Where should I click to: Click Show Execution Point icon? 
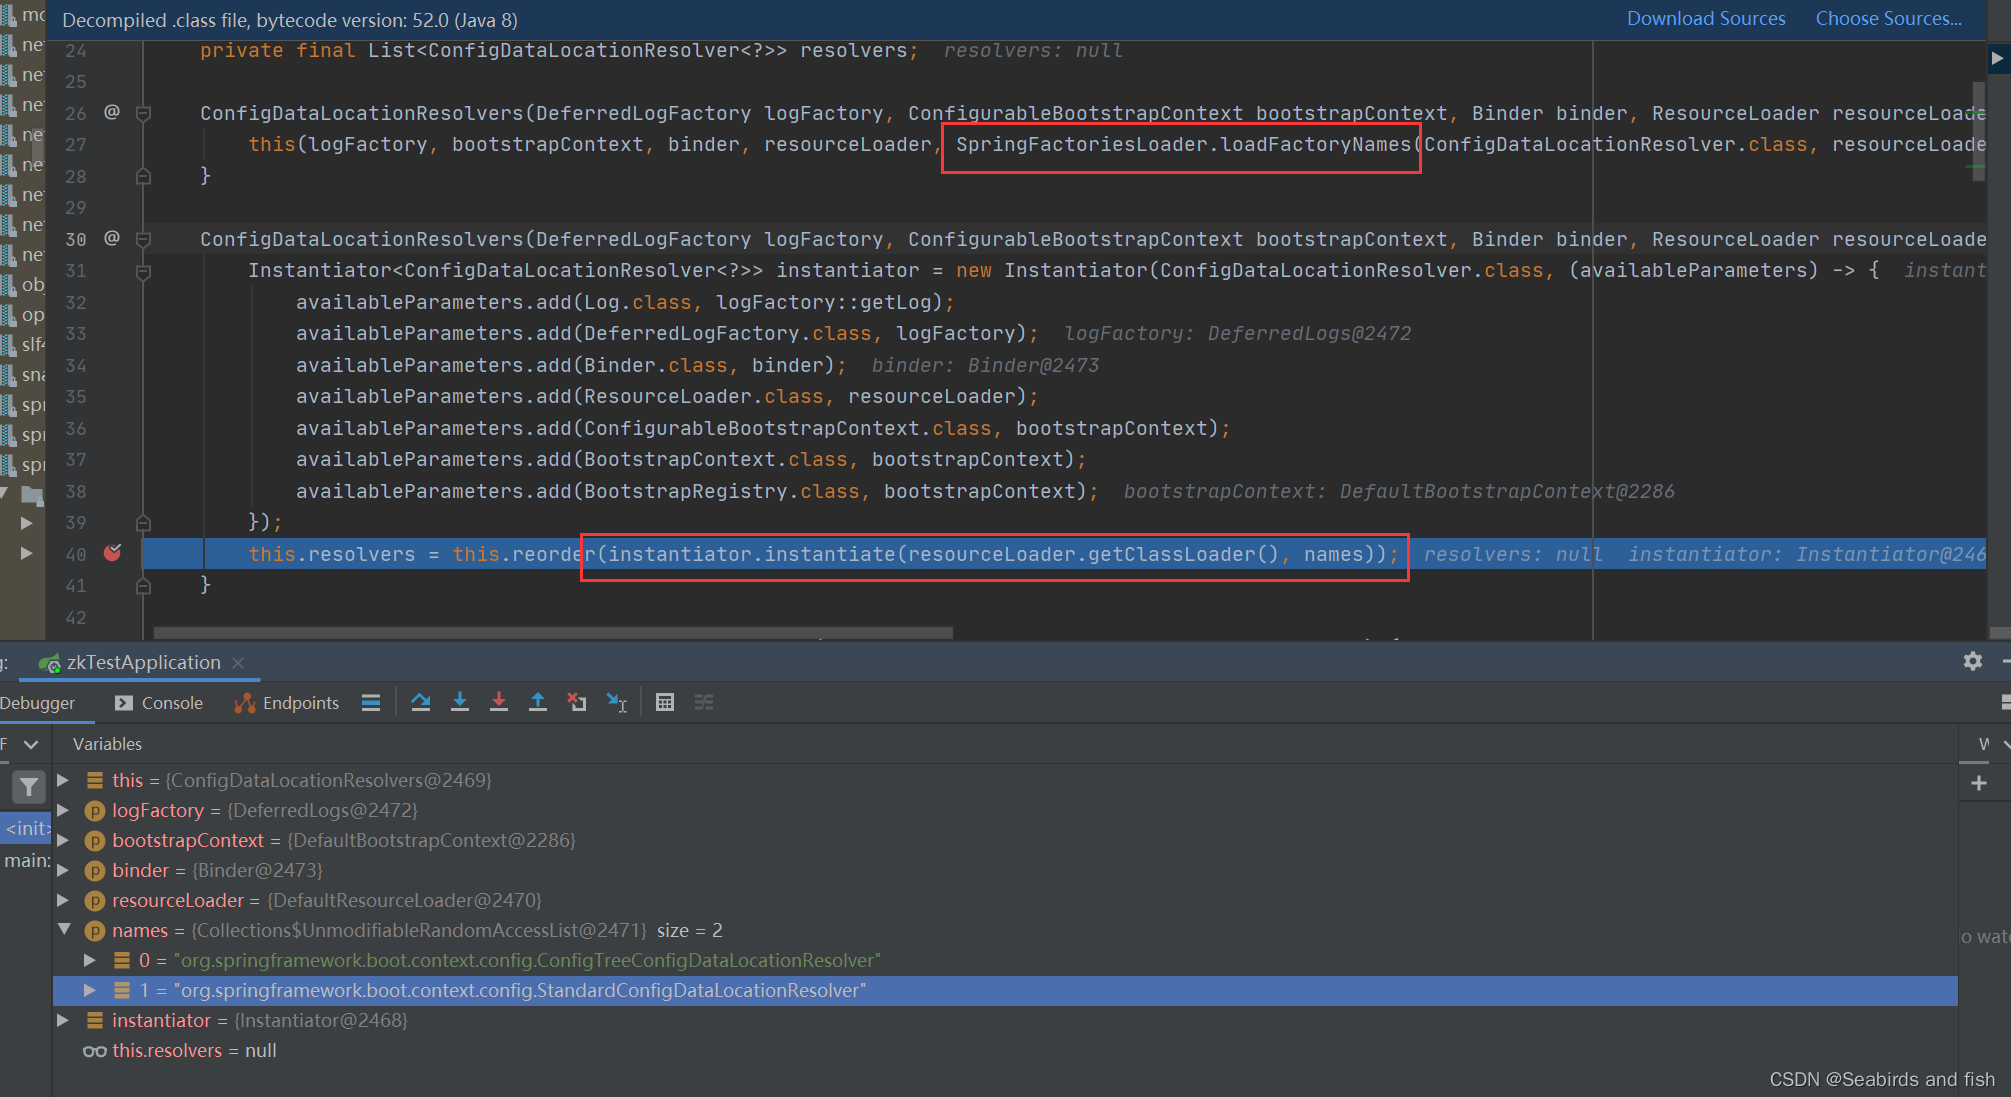tap(371, 702)
